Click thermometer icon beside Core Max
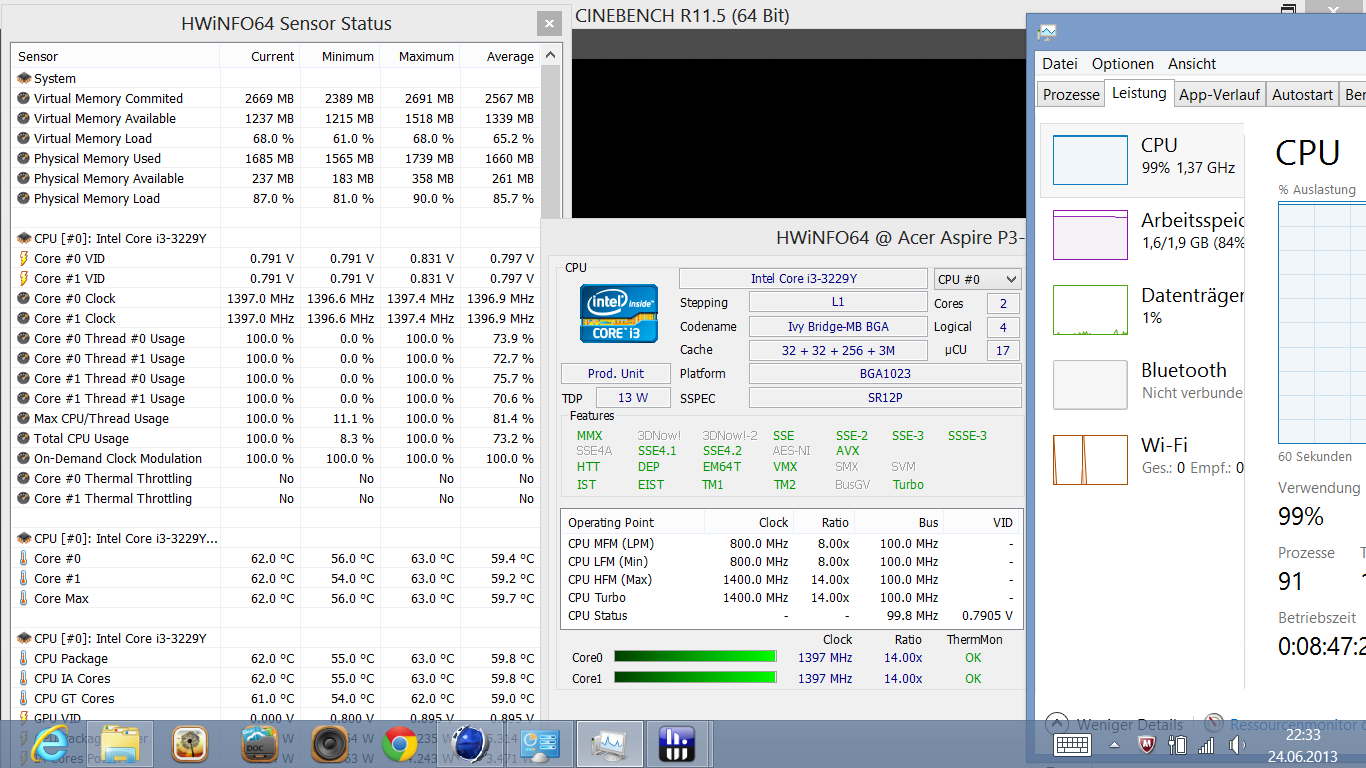 pos(24,598)
